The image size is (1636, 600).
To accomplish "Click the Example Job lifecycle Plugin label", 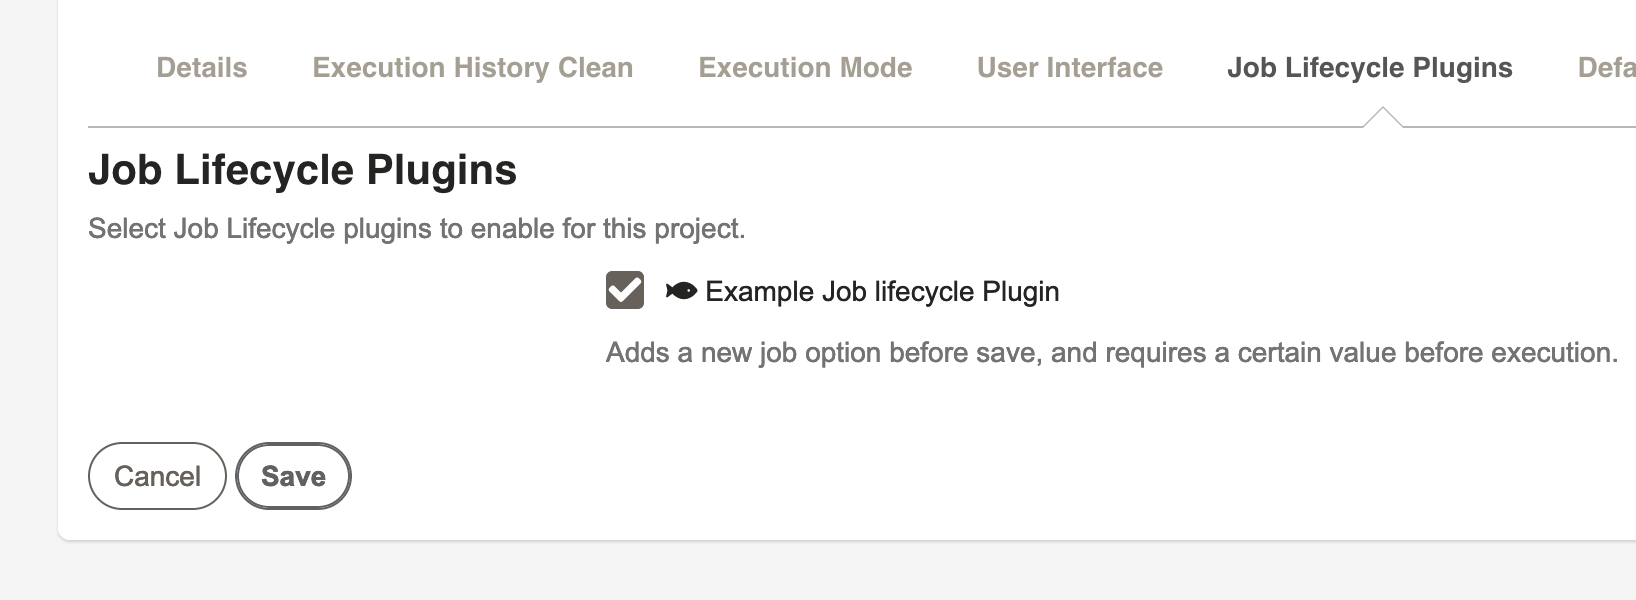I will point(881,291).
